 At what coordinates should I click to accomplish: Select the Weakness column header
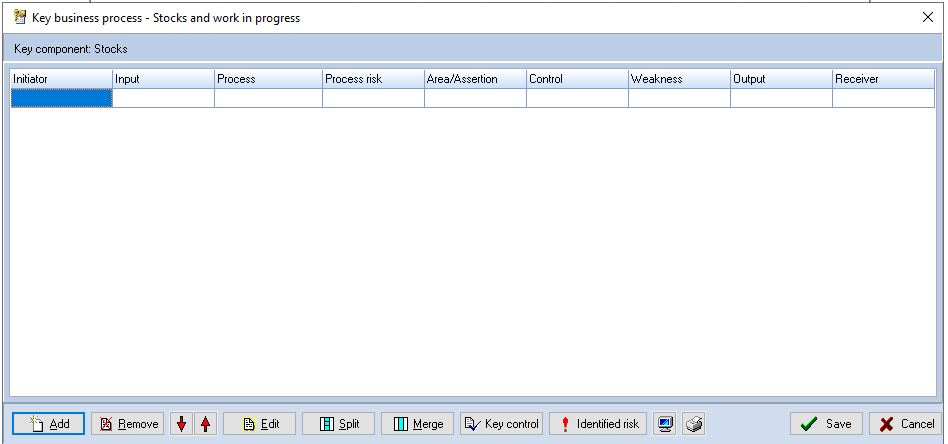click(679, 79)
